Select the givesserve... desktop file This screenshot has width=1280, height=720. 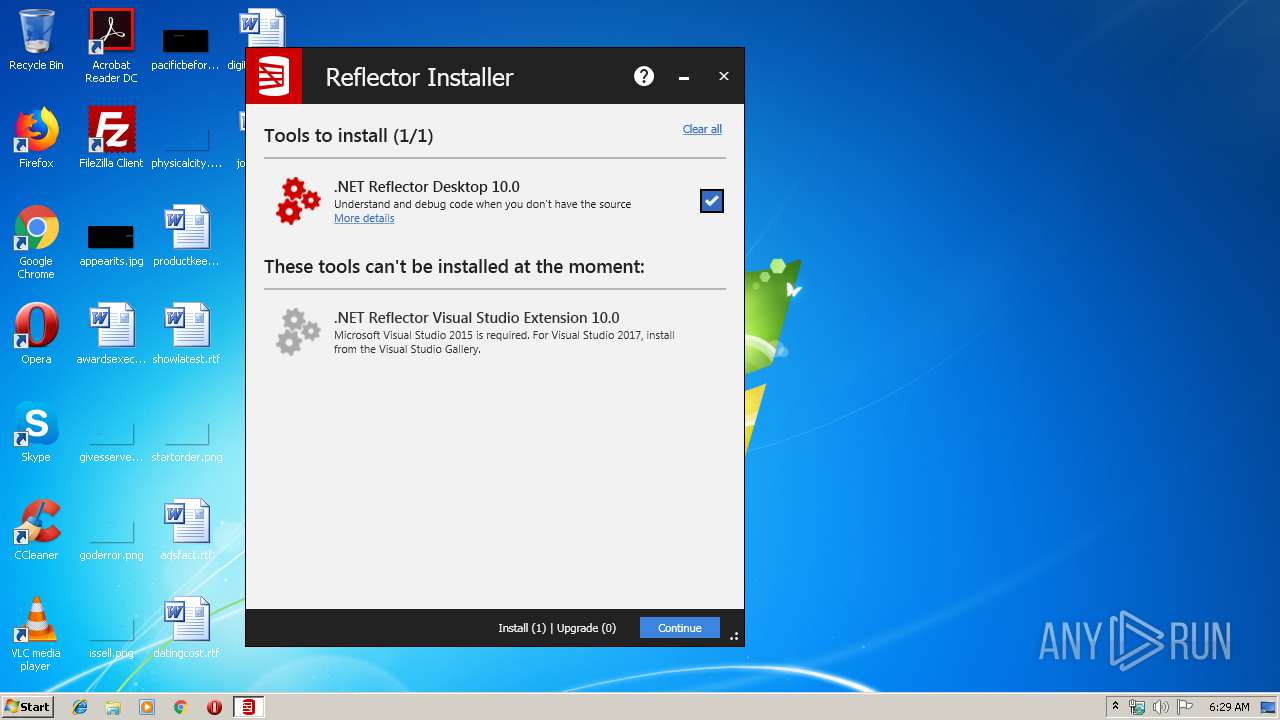(111, 442)
